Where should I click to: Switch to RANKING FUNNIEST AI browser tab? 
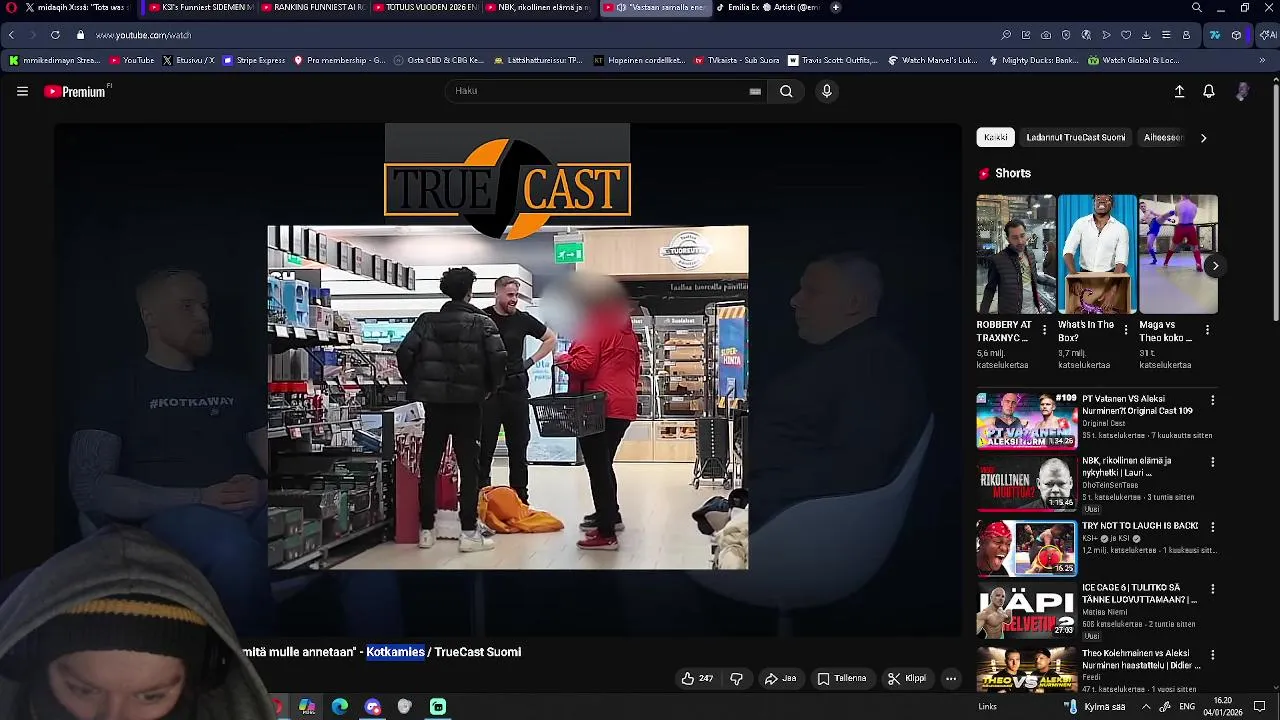point(314,7)
